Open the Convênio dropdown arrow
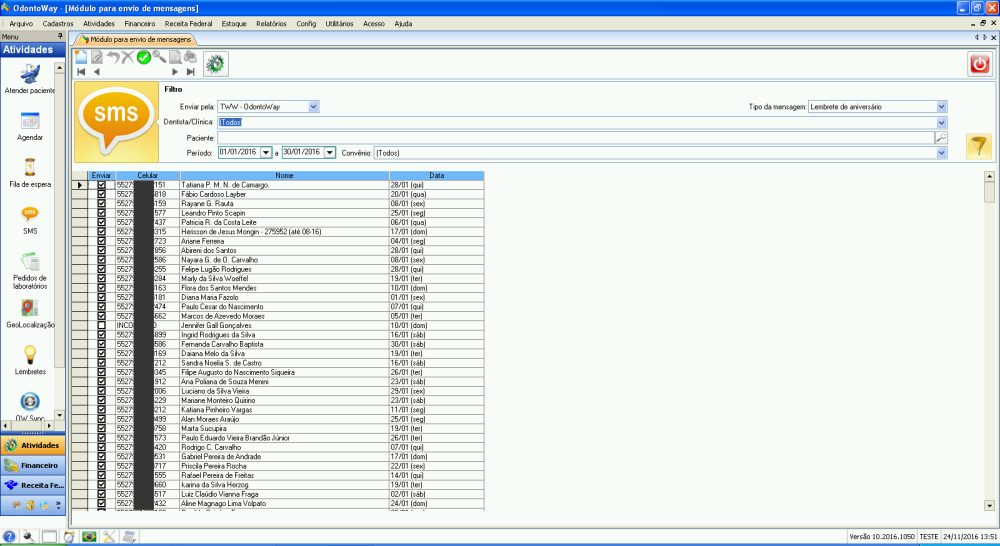1000x546 pixels. point(941,153)
